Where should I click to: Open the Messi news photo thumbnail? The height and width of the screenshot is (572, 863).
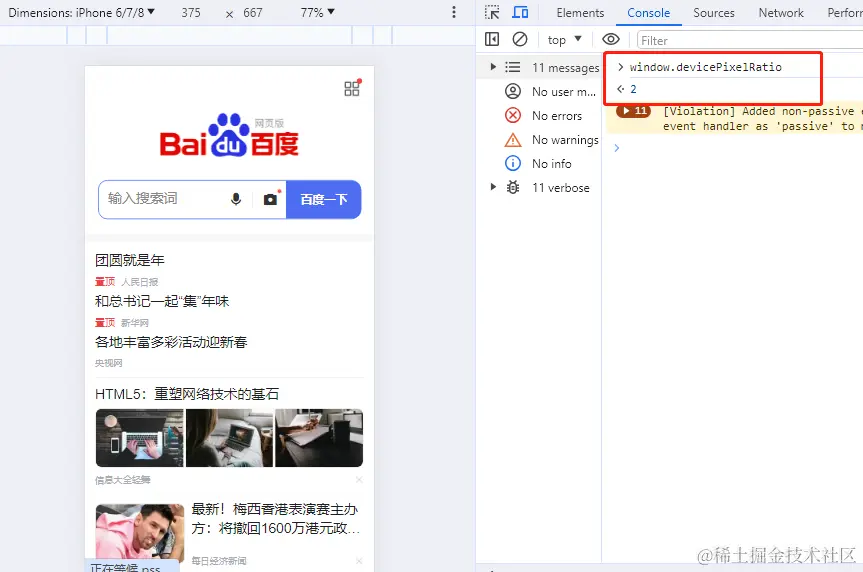(x=140, y=531)
